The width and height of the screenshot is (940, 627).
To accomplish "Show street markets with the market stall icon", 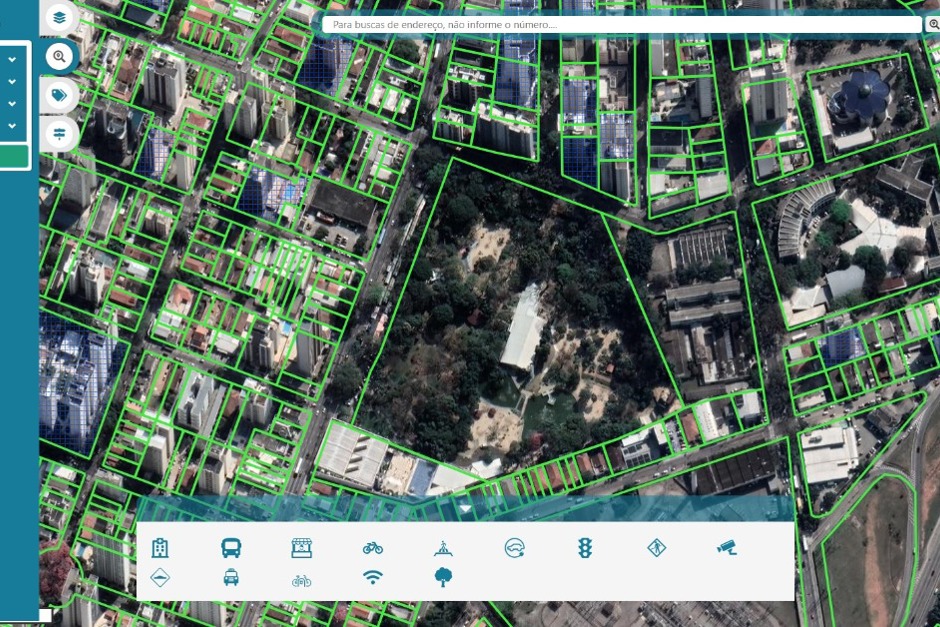I will (302, 548).
